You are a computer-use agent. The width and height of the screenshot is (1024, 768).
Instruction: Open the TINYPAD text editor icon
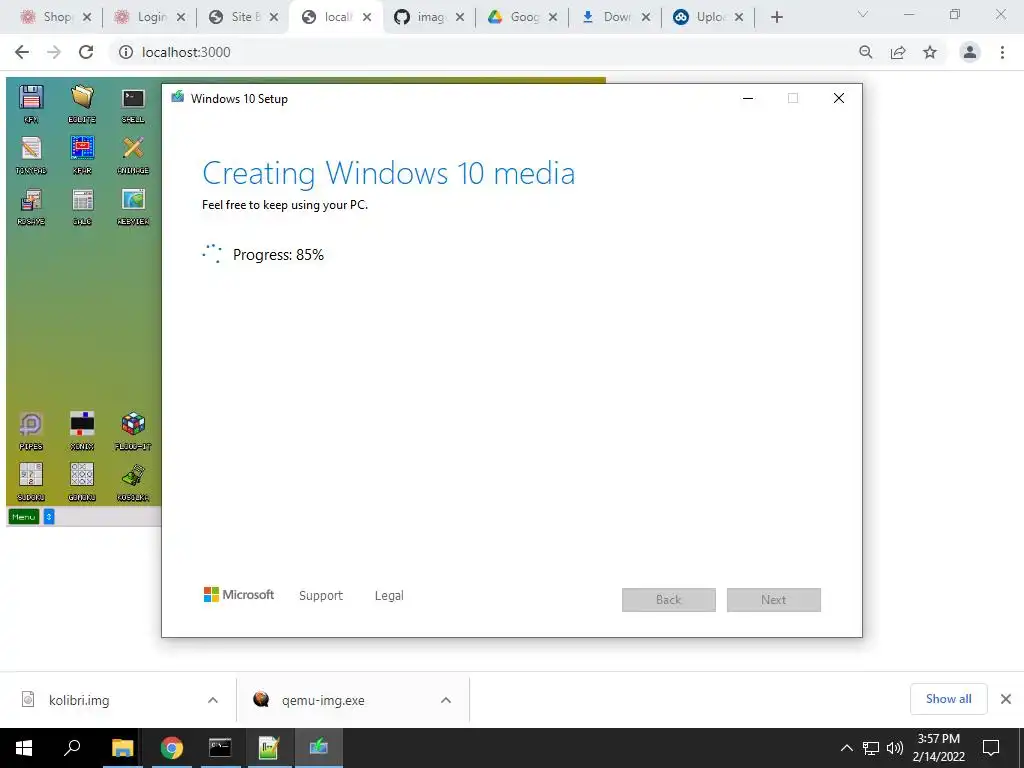point(31,148)
